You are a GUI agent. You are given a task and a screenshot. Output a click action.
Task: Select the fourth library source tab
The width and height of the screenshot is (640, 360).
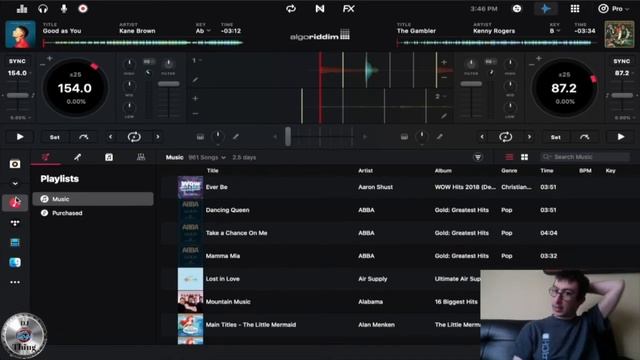pyautogui.click(x=141, y=157)
